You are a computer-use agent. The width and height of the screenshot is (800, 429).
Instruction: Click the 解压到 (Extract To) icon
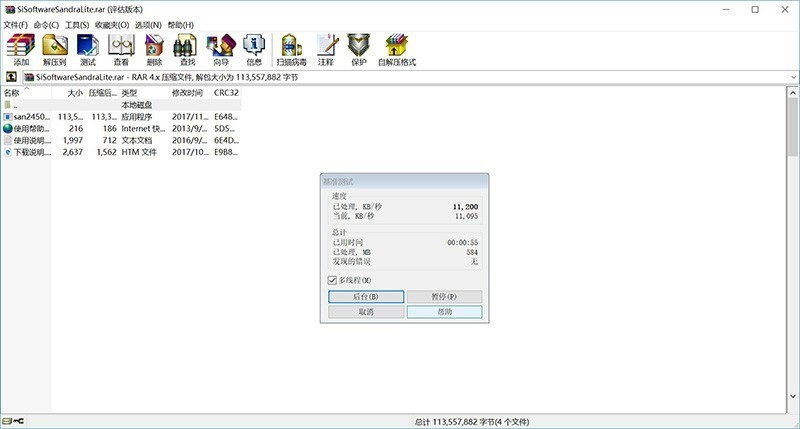click(54, 47)
